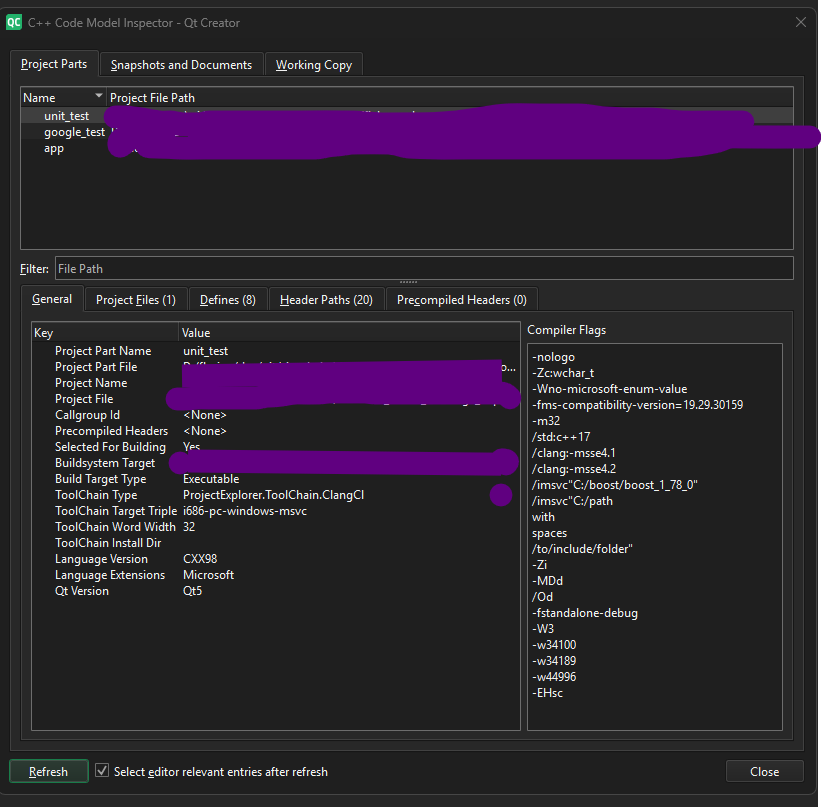The width and height of the screenshot is (821, 807).
Task: Select the ToolChain Word Width row
Action: (x=276, y=527)
